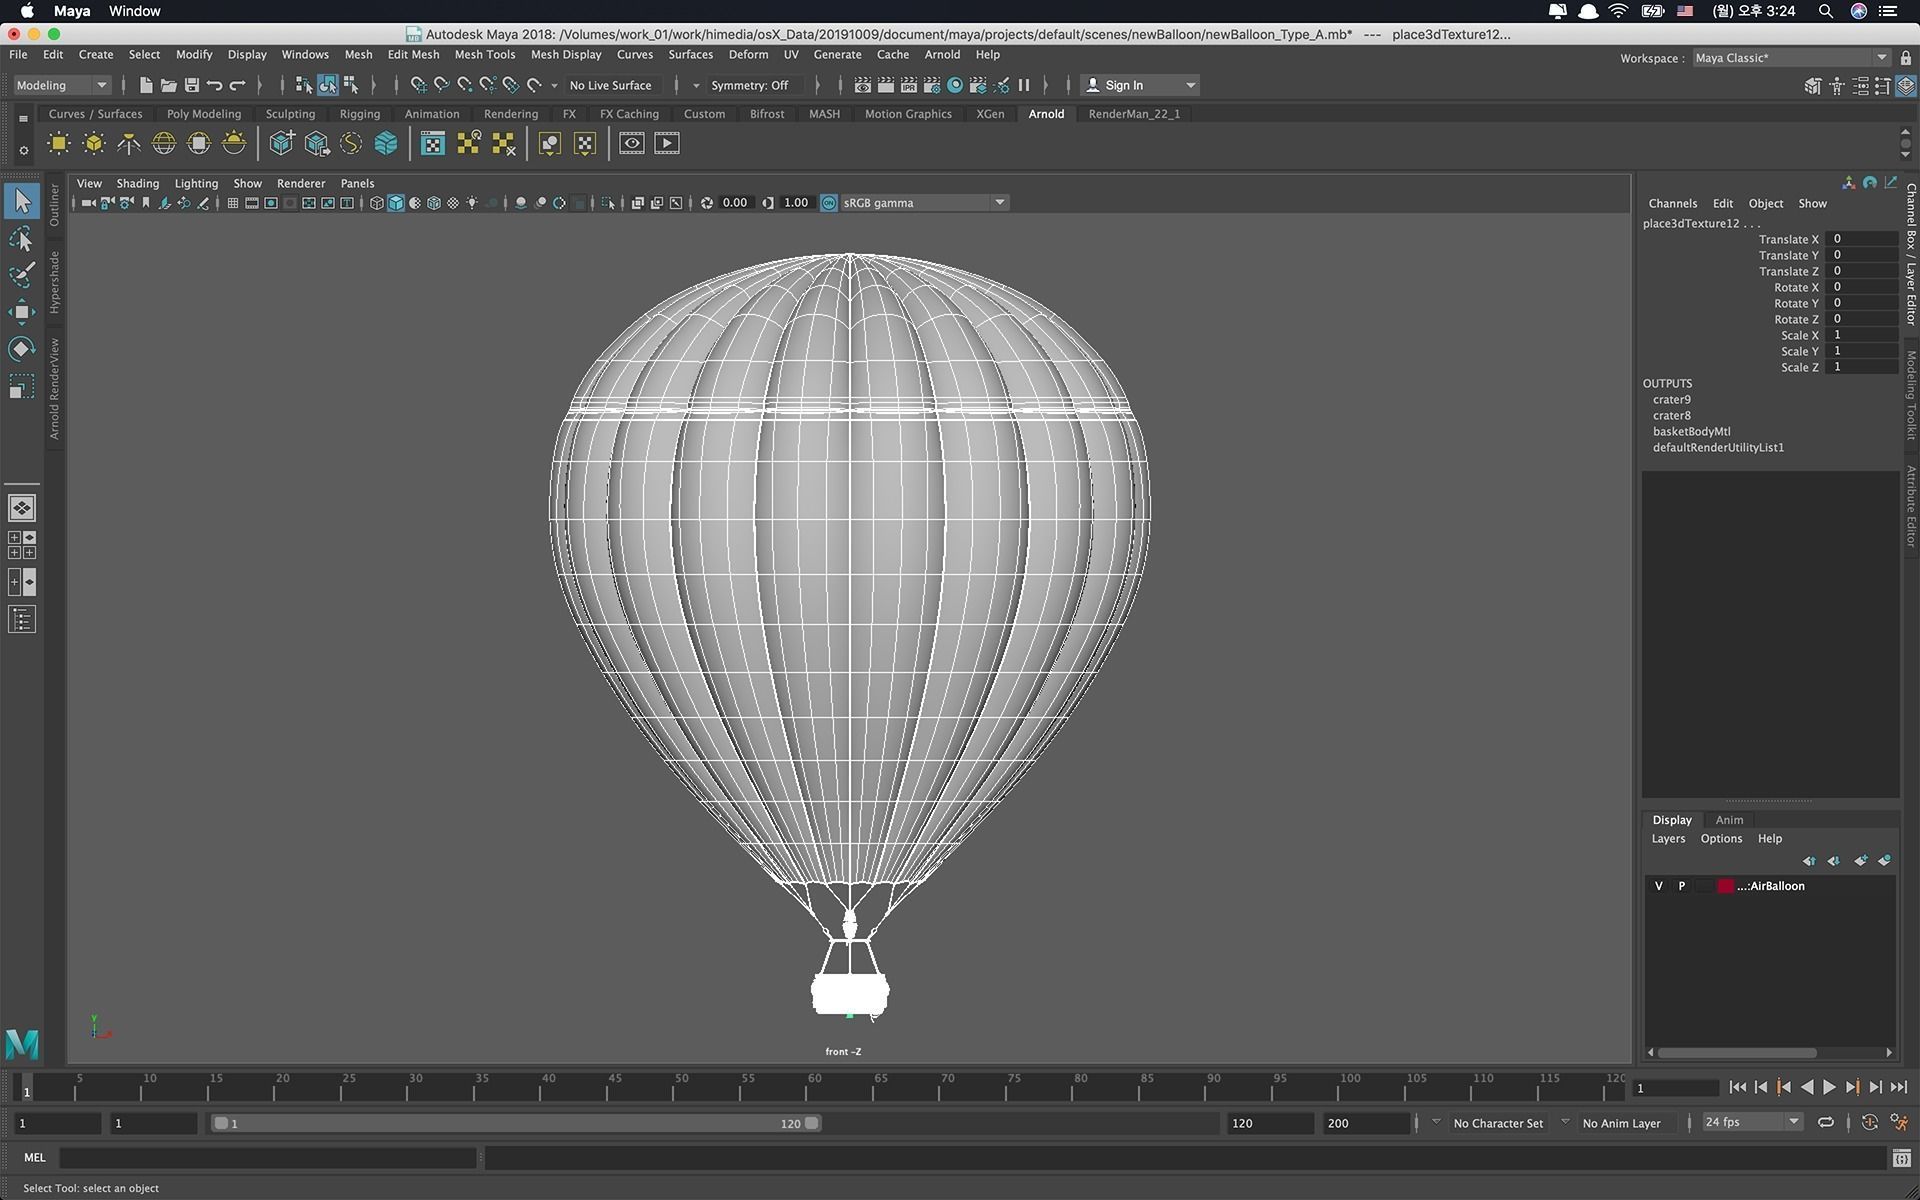This screenshot has width=1920, height=1200.
Task: Click the layer editor horizontal scrollbar
Action: (x=1737, y=1052)
